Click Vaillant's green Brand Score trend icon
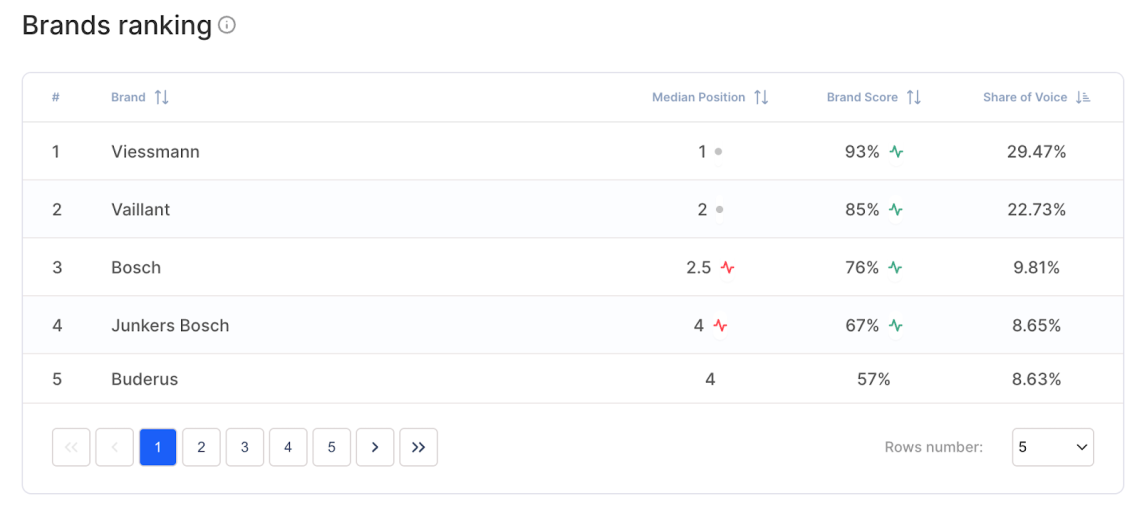 (896, 210)
